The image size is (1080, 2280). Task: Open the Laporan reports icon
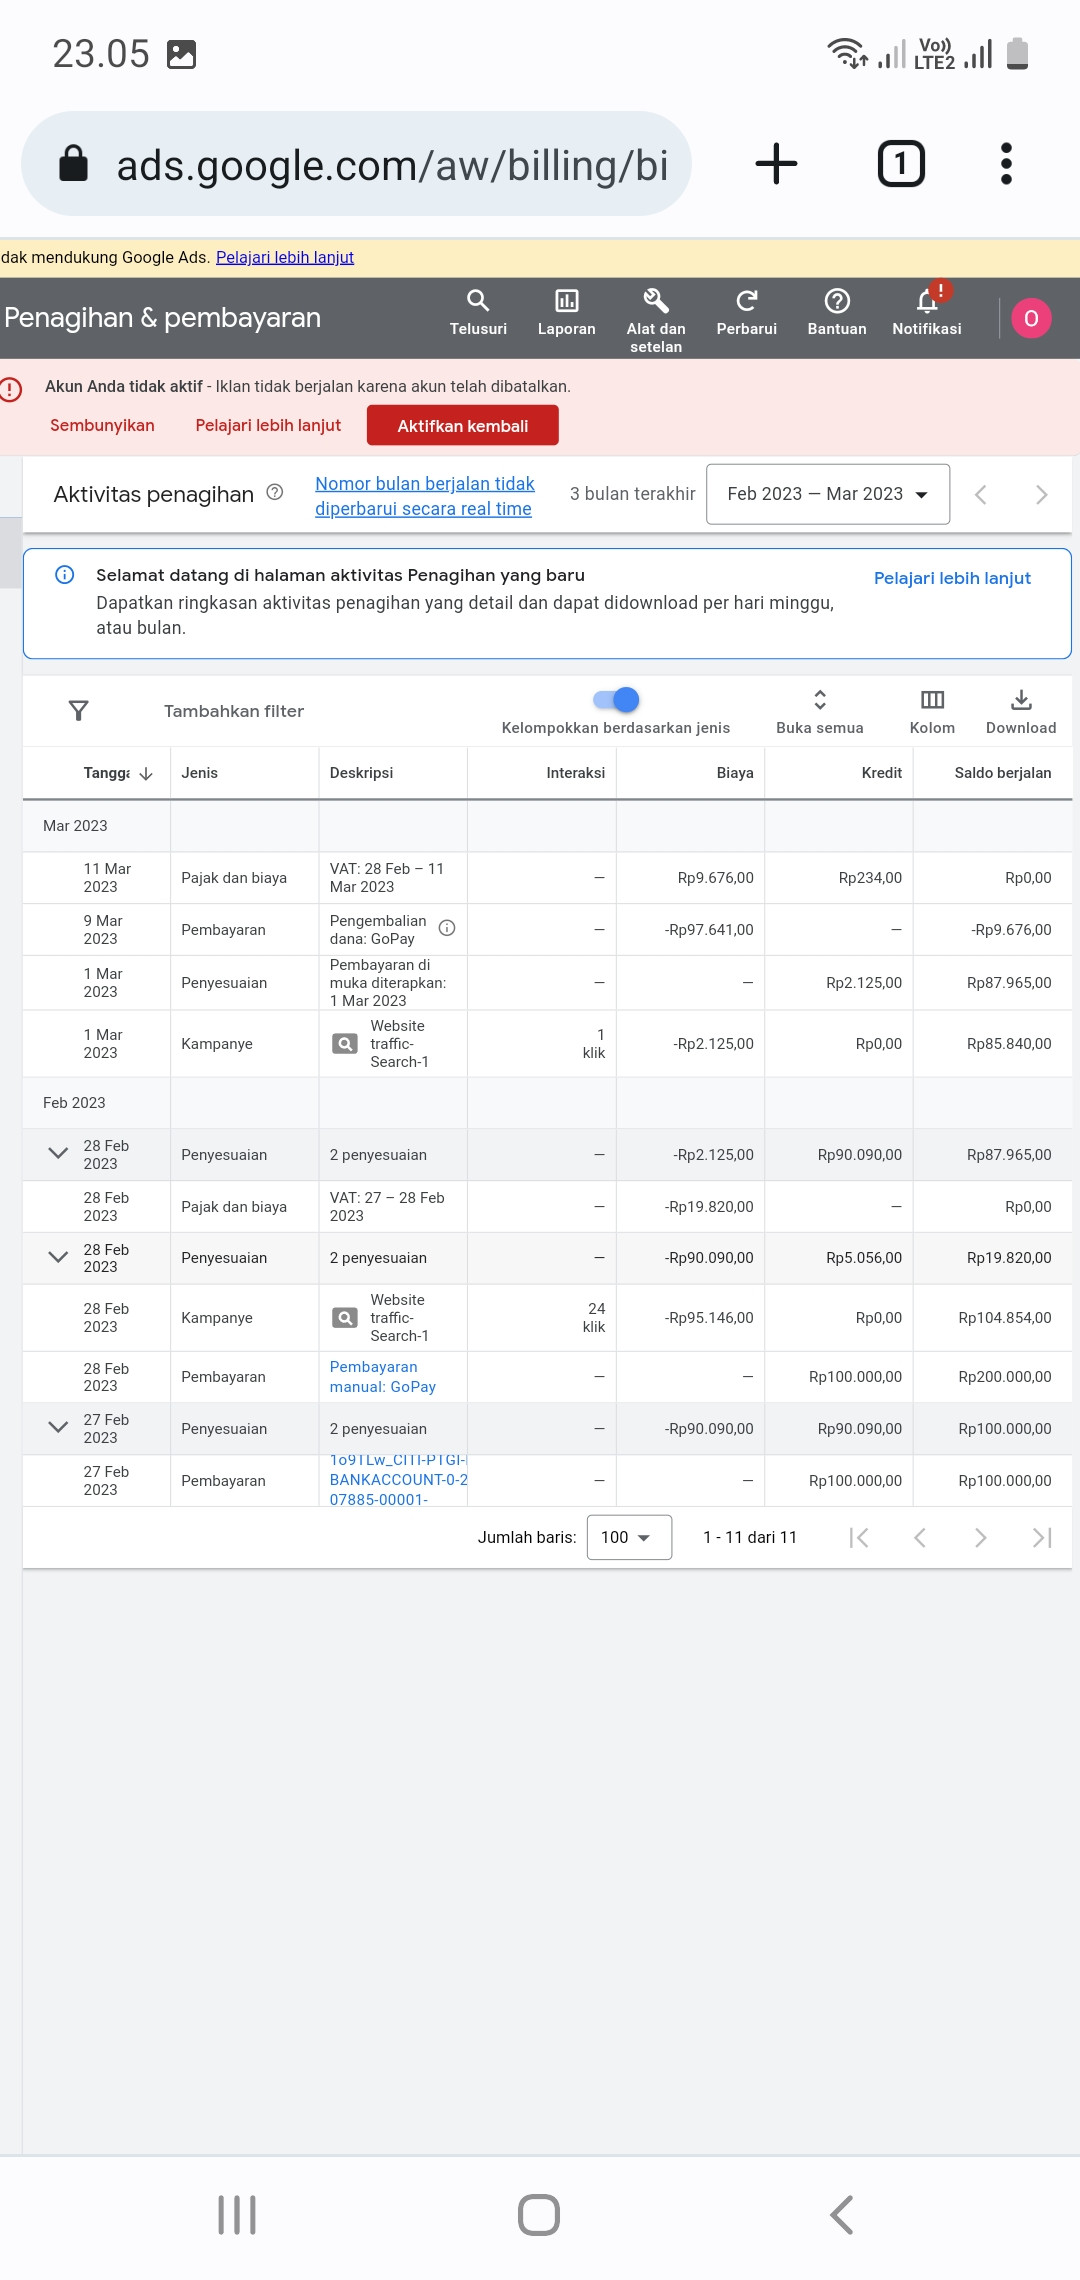coord(566,301)
